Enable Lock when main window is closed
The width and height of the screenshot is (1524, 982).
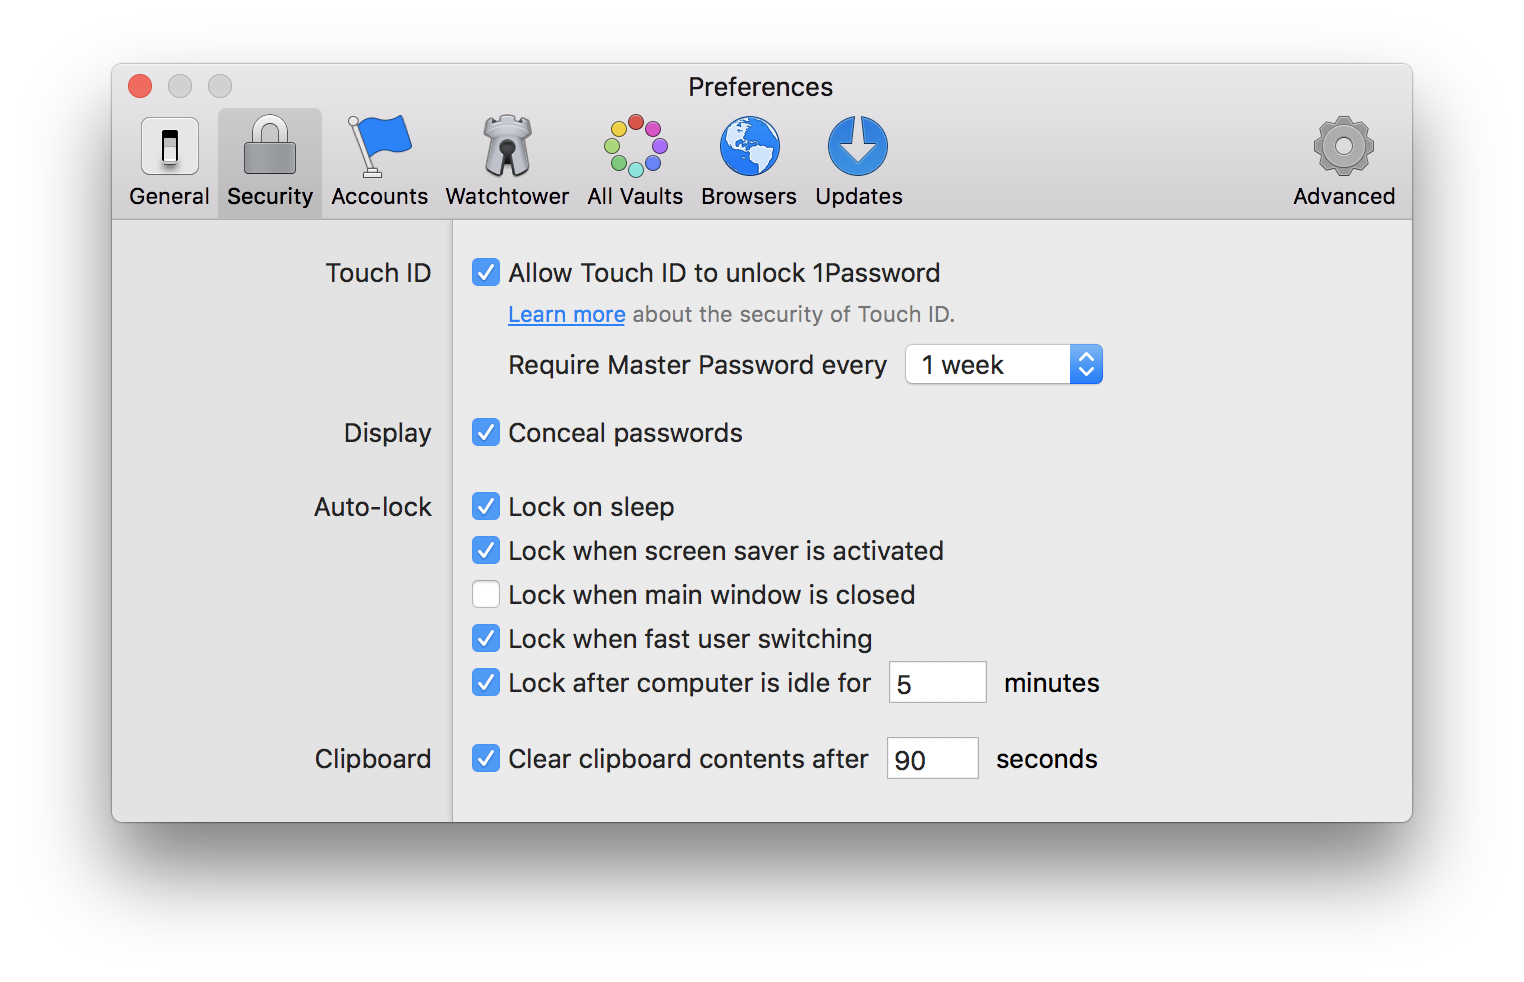pyautogui.click(x=486, y=594)
